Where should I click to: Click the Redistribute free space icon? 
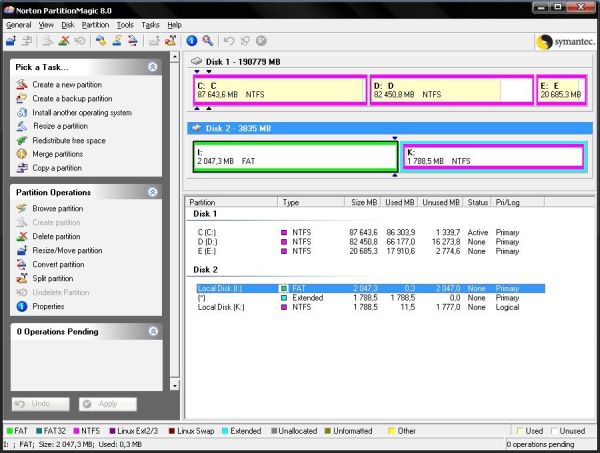22,140
